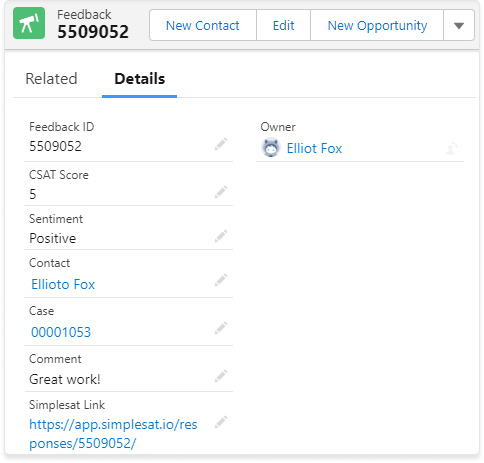The image size is (484, 463).
Task: Switch to the Related tab
Action: click(x=51, y=79)
